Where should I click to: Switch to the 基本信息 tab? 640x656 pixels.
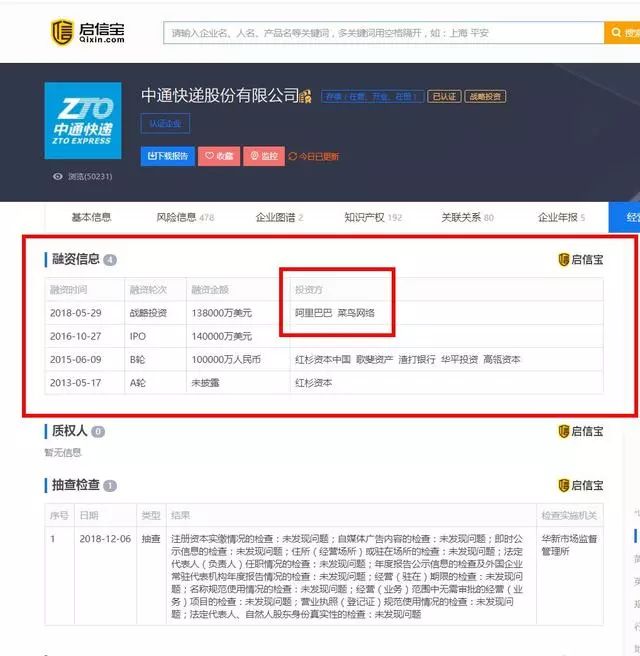click(91, 217)
